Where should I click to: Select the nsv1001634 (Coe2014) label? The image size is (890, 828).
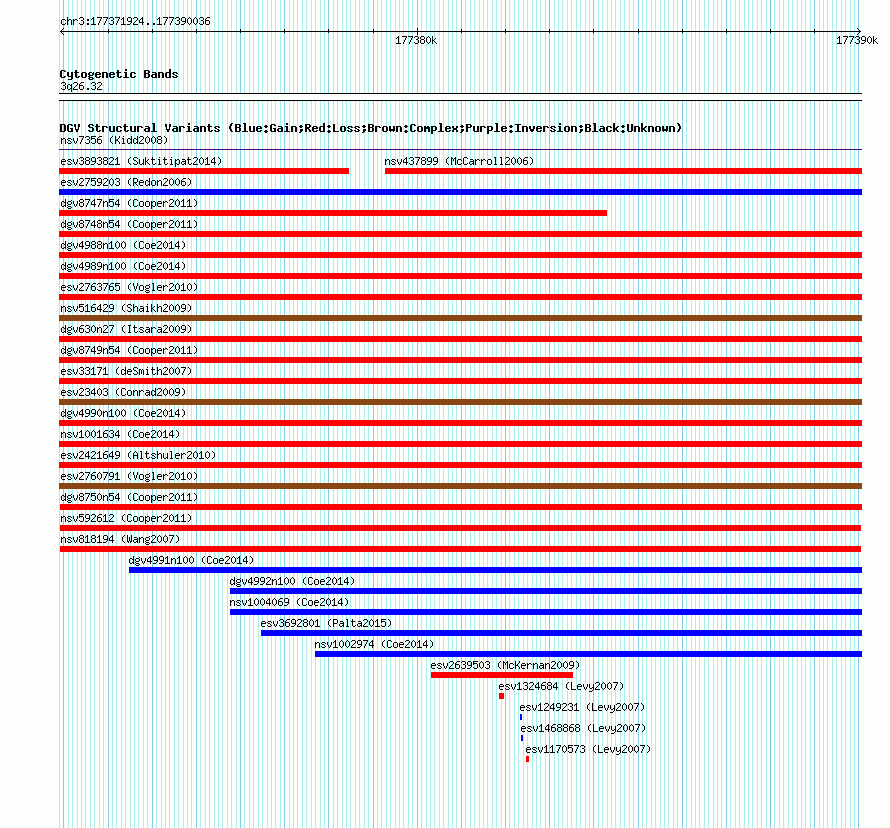point(120,434)
